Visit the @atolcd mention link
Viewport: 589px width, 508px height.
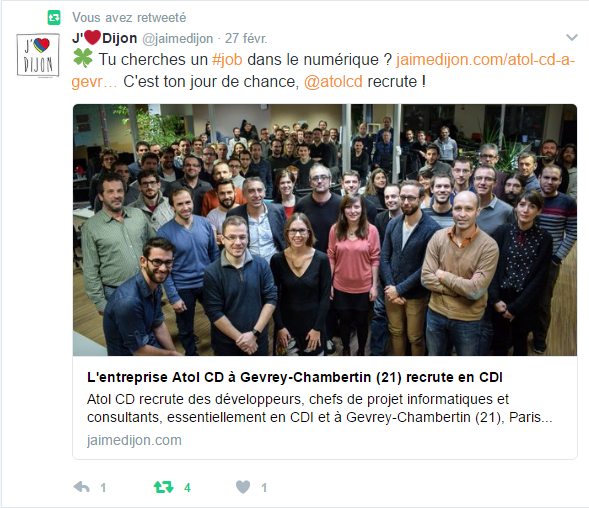tap(333, 82)
